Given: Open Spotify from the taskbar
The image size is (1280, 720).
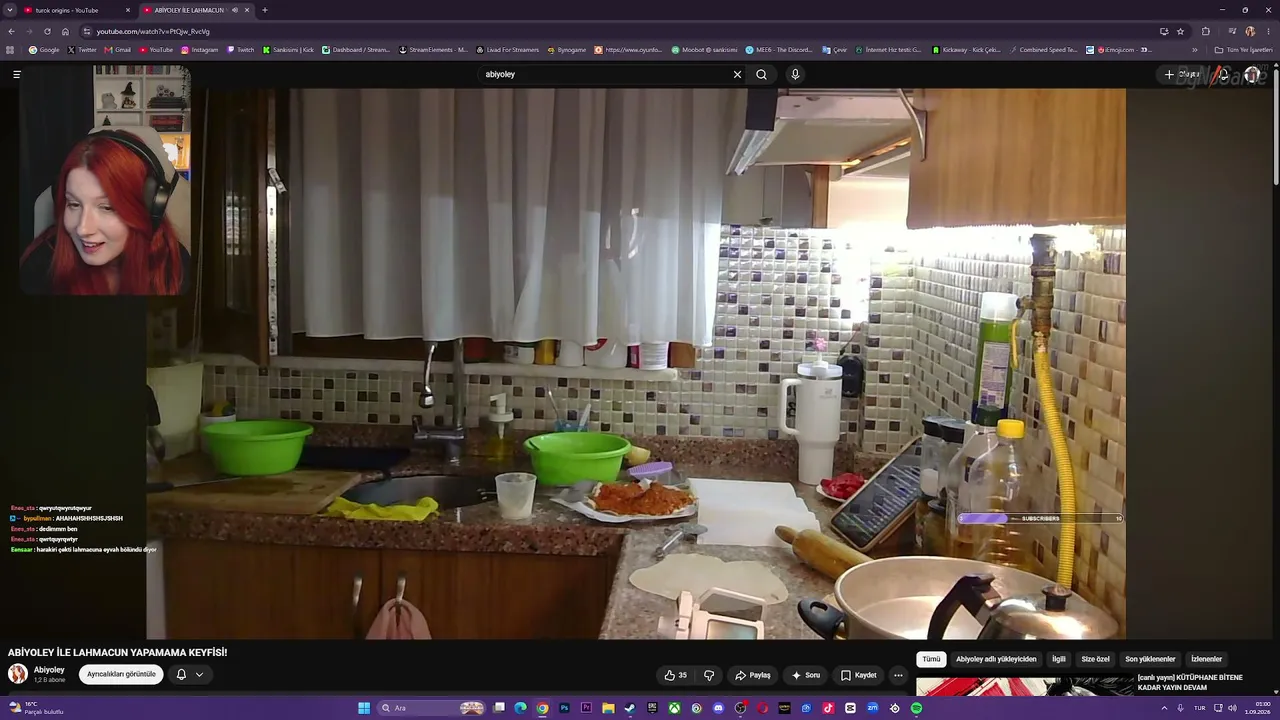Looking at the screenshot, I should click(x=916, y=708).
